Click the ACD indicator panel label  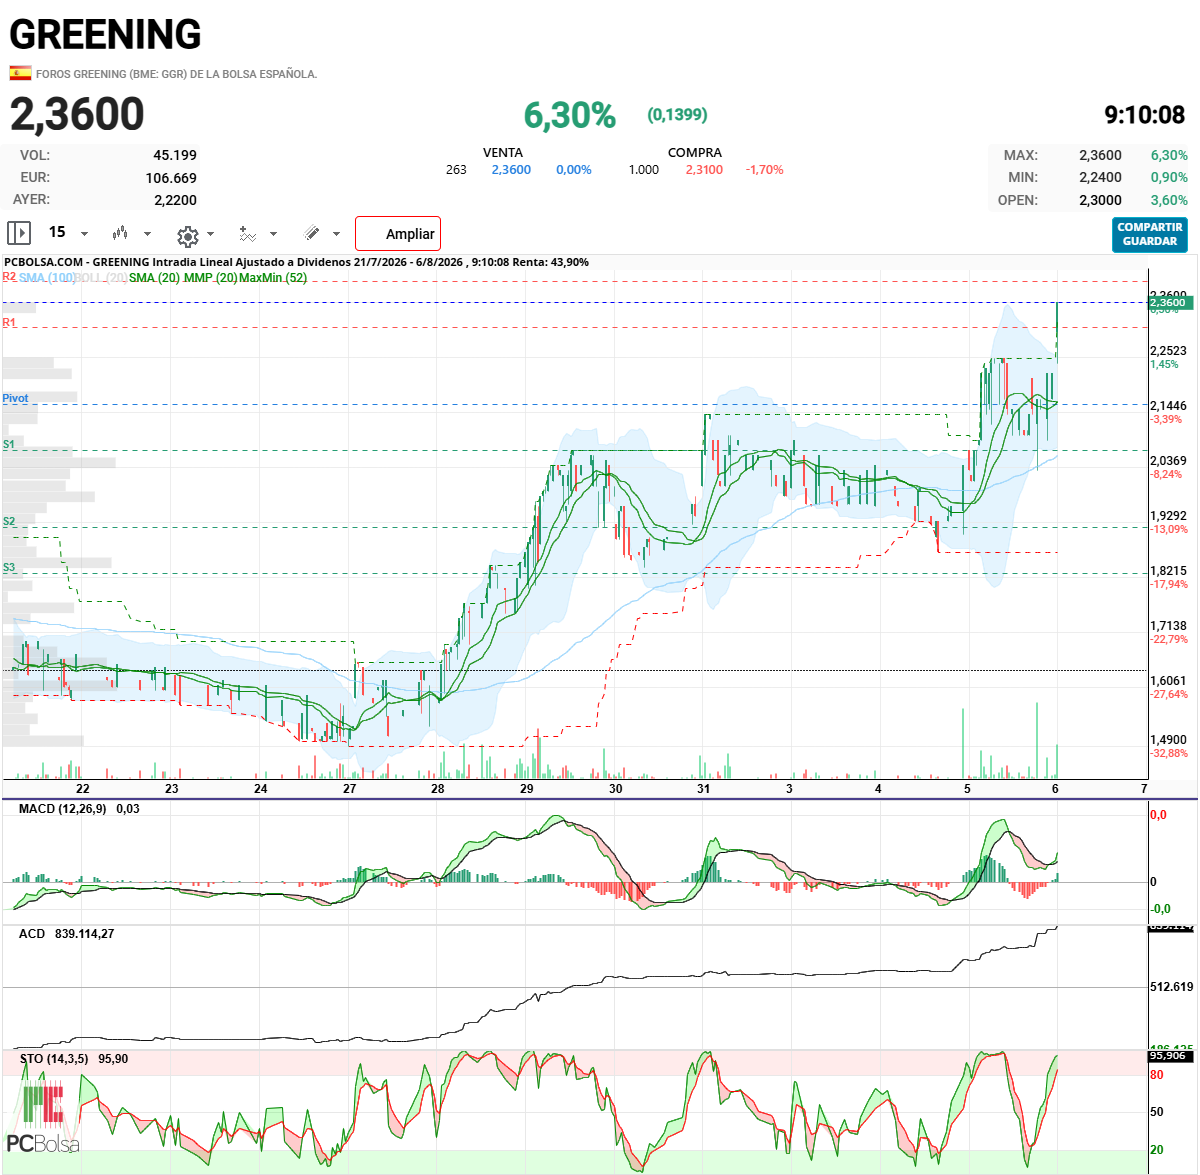tap(32, 933)
